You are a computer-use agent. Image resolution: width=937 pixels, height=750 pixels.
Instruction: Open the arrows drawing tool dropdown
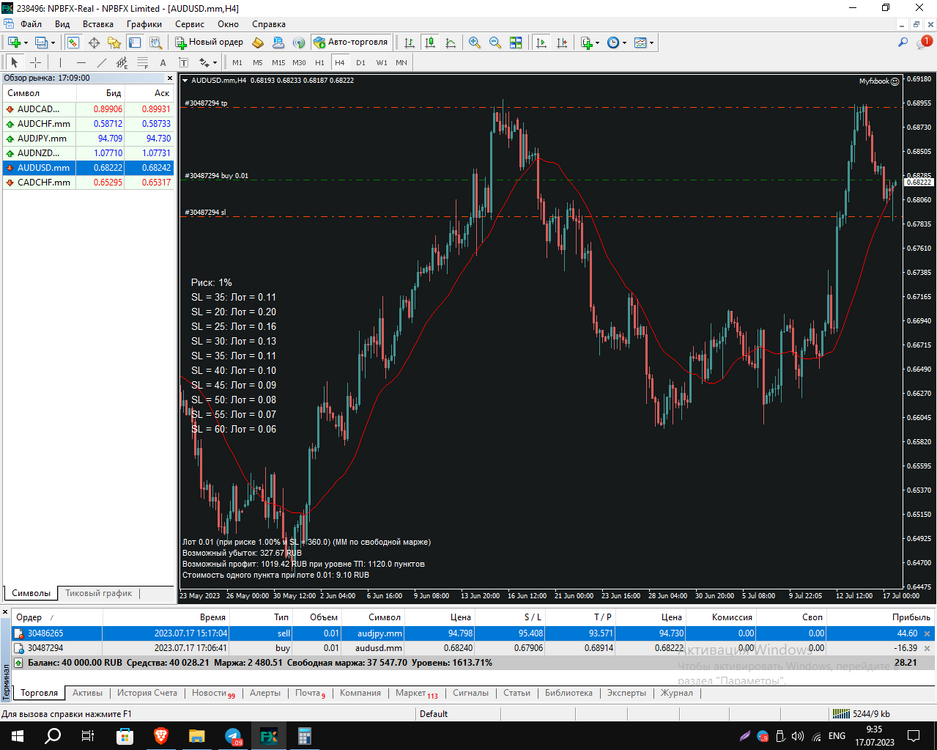215,62
